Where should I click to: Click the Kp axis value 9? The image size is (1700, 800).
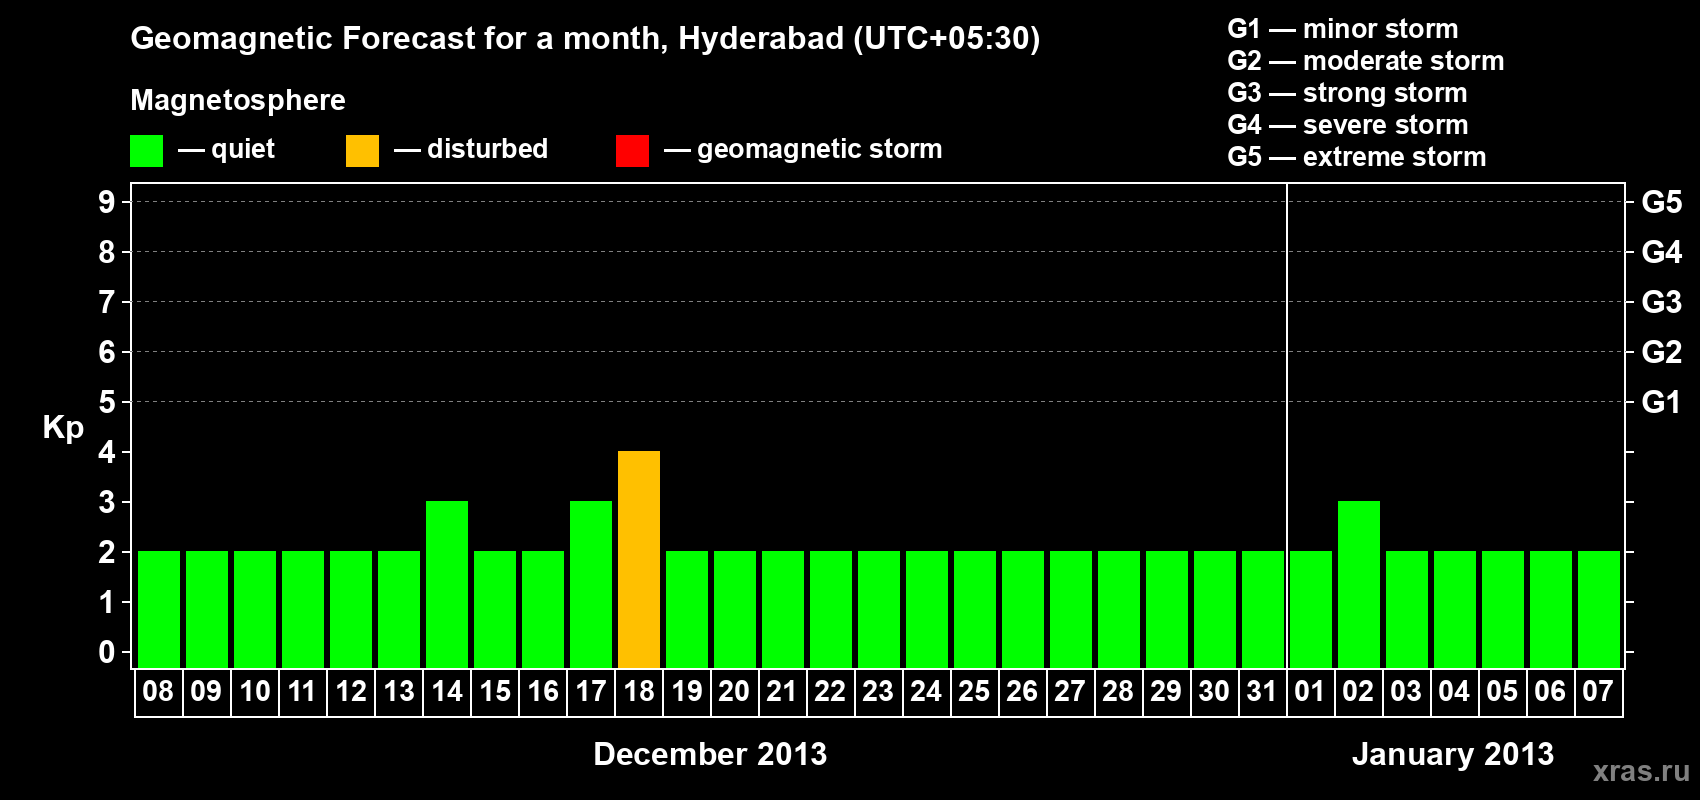point(107,202)
